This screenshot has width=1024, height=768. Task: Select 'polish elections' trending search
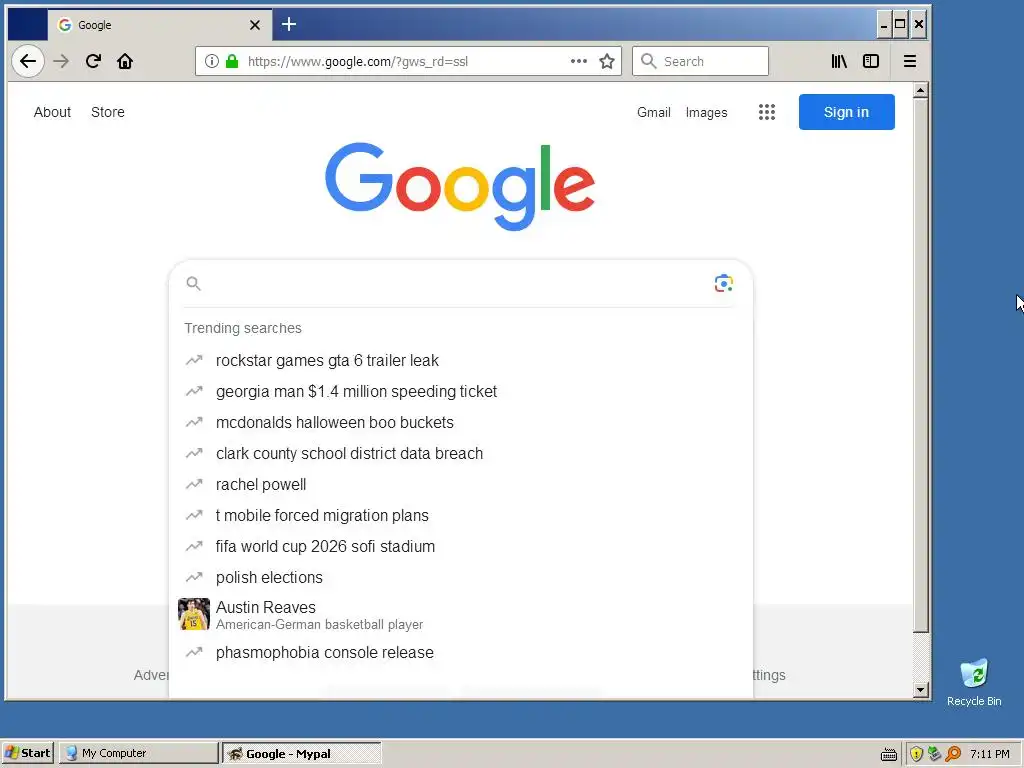click(269, 577)
